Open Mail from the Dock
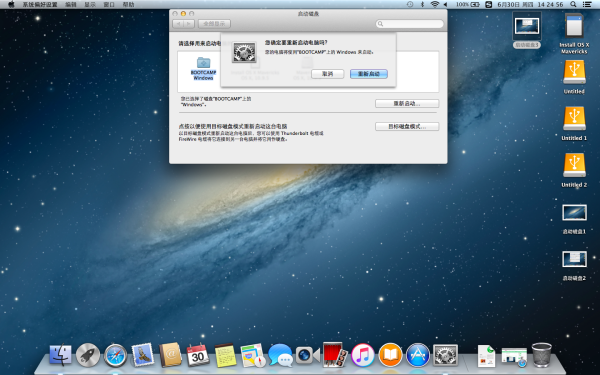Viewport: 600px width, 375px height. (x=143, y=355)
